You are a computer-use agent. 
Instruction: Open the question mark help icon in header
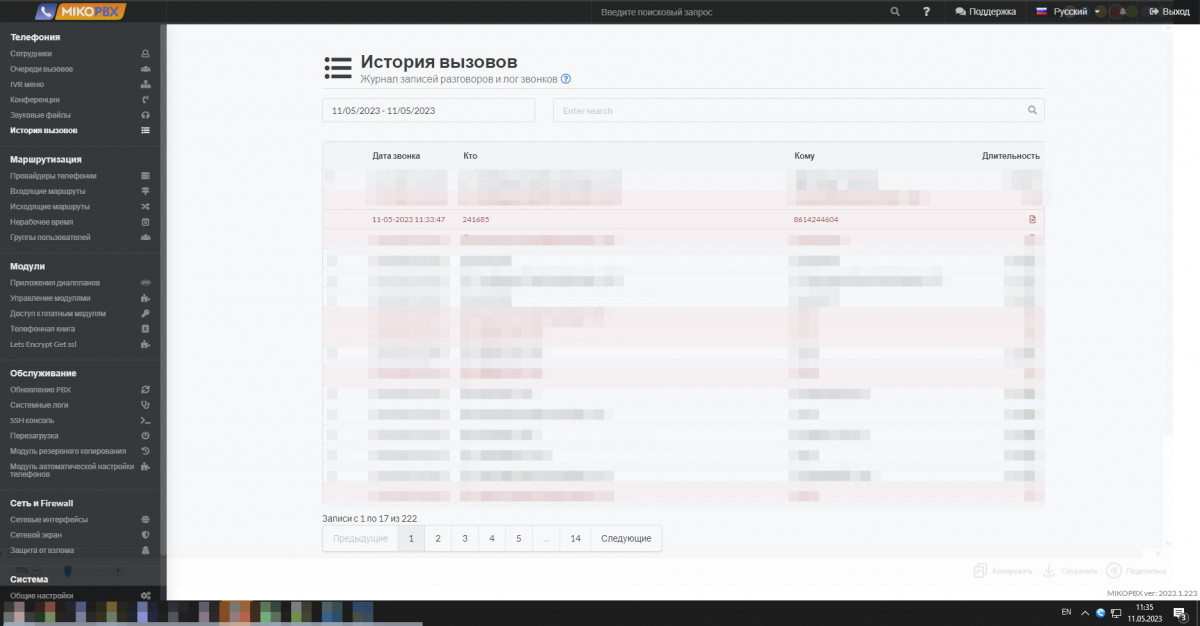pos(927,12)
